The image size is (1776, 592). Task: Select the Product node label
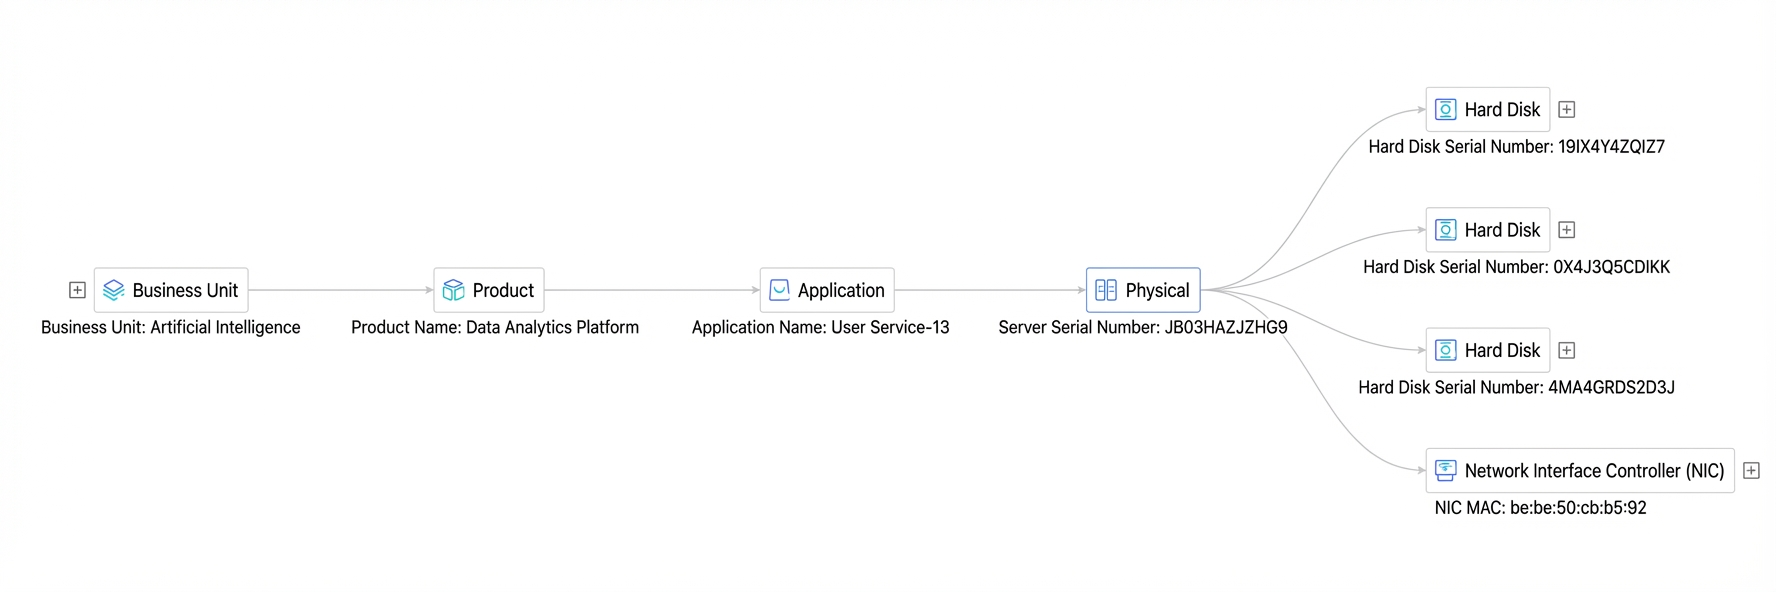click(503, 290)
